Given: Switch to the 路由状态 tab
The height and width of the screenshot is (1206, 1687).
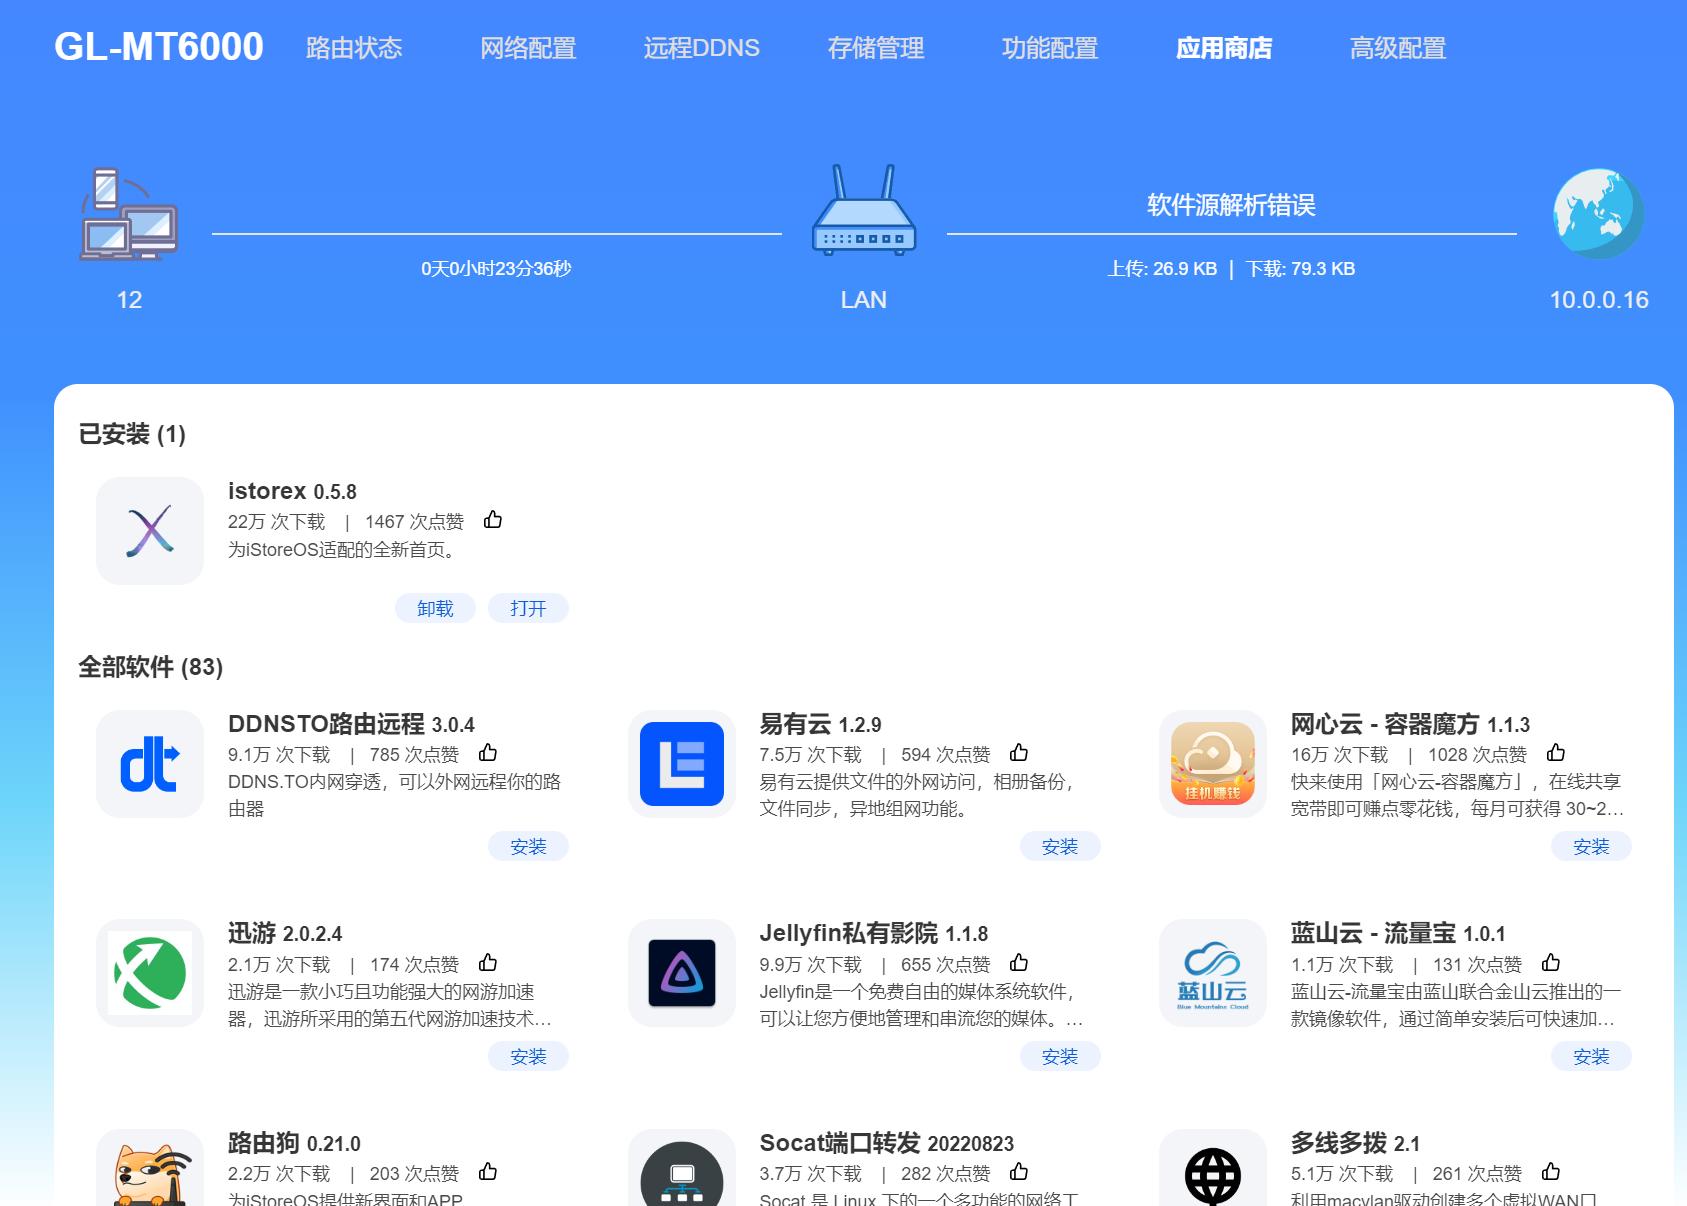Looking at the screenshot, I should point(352,47).
